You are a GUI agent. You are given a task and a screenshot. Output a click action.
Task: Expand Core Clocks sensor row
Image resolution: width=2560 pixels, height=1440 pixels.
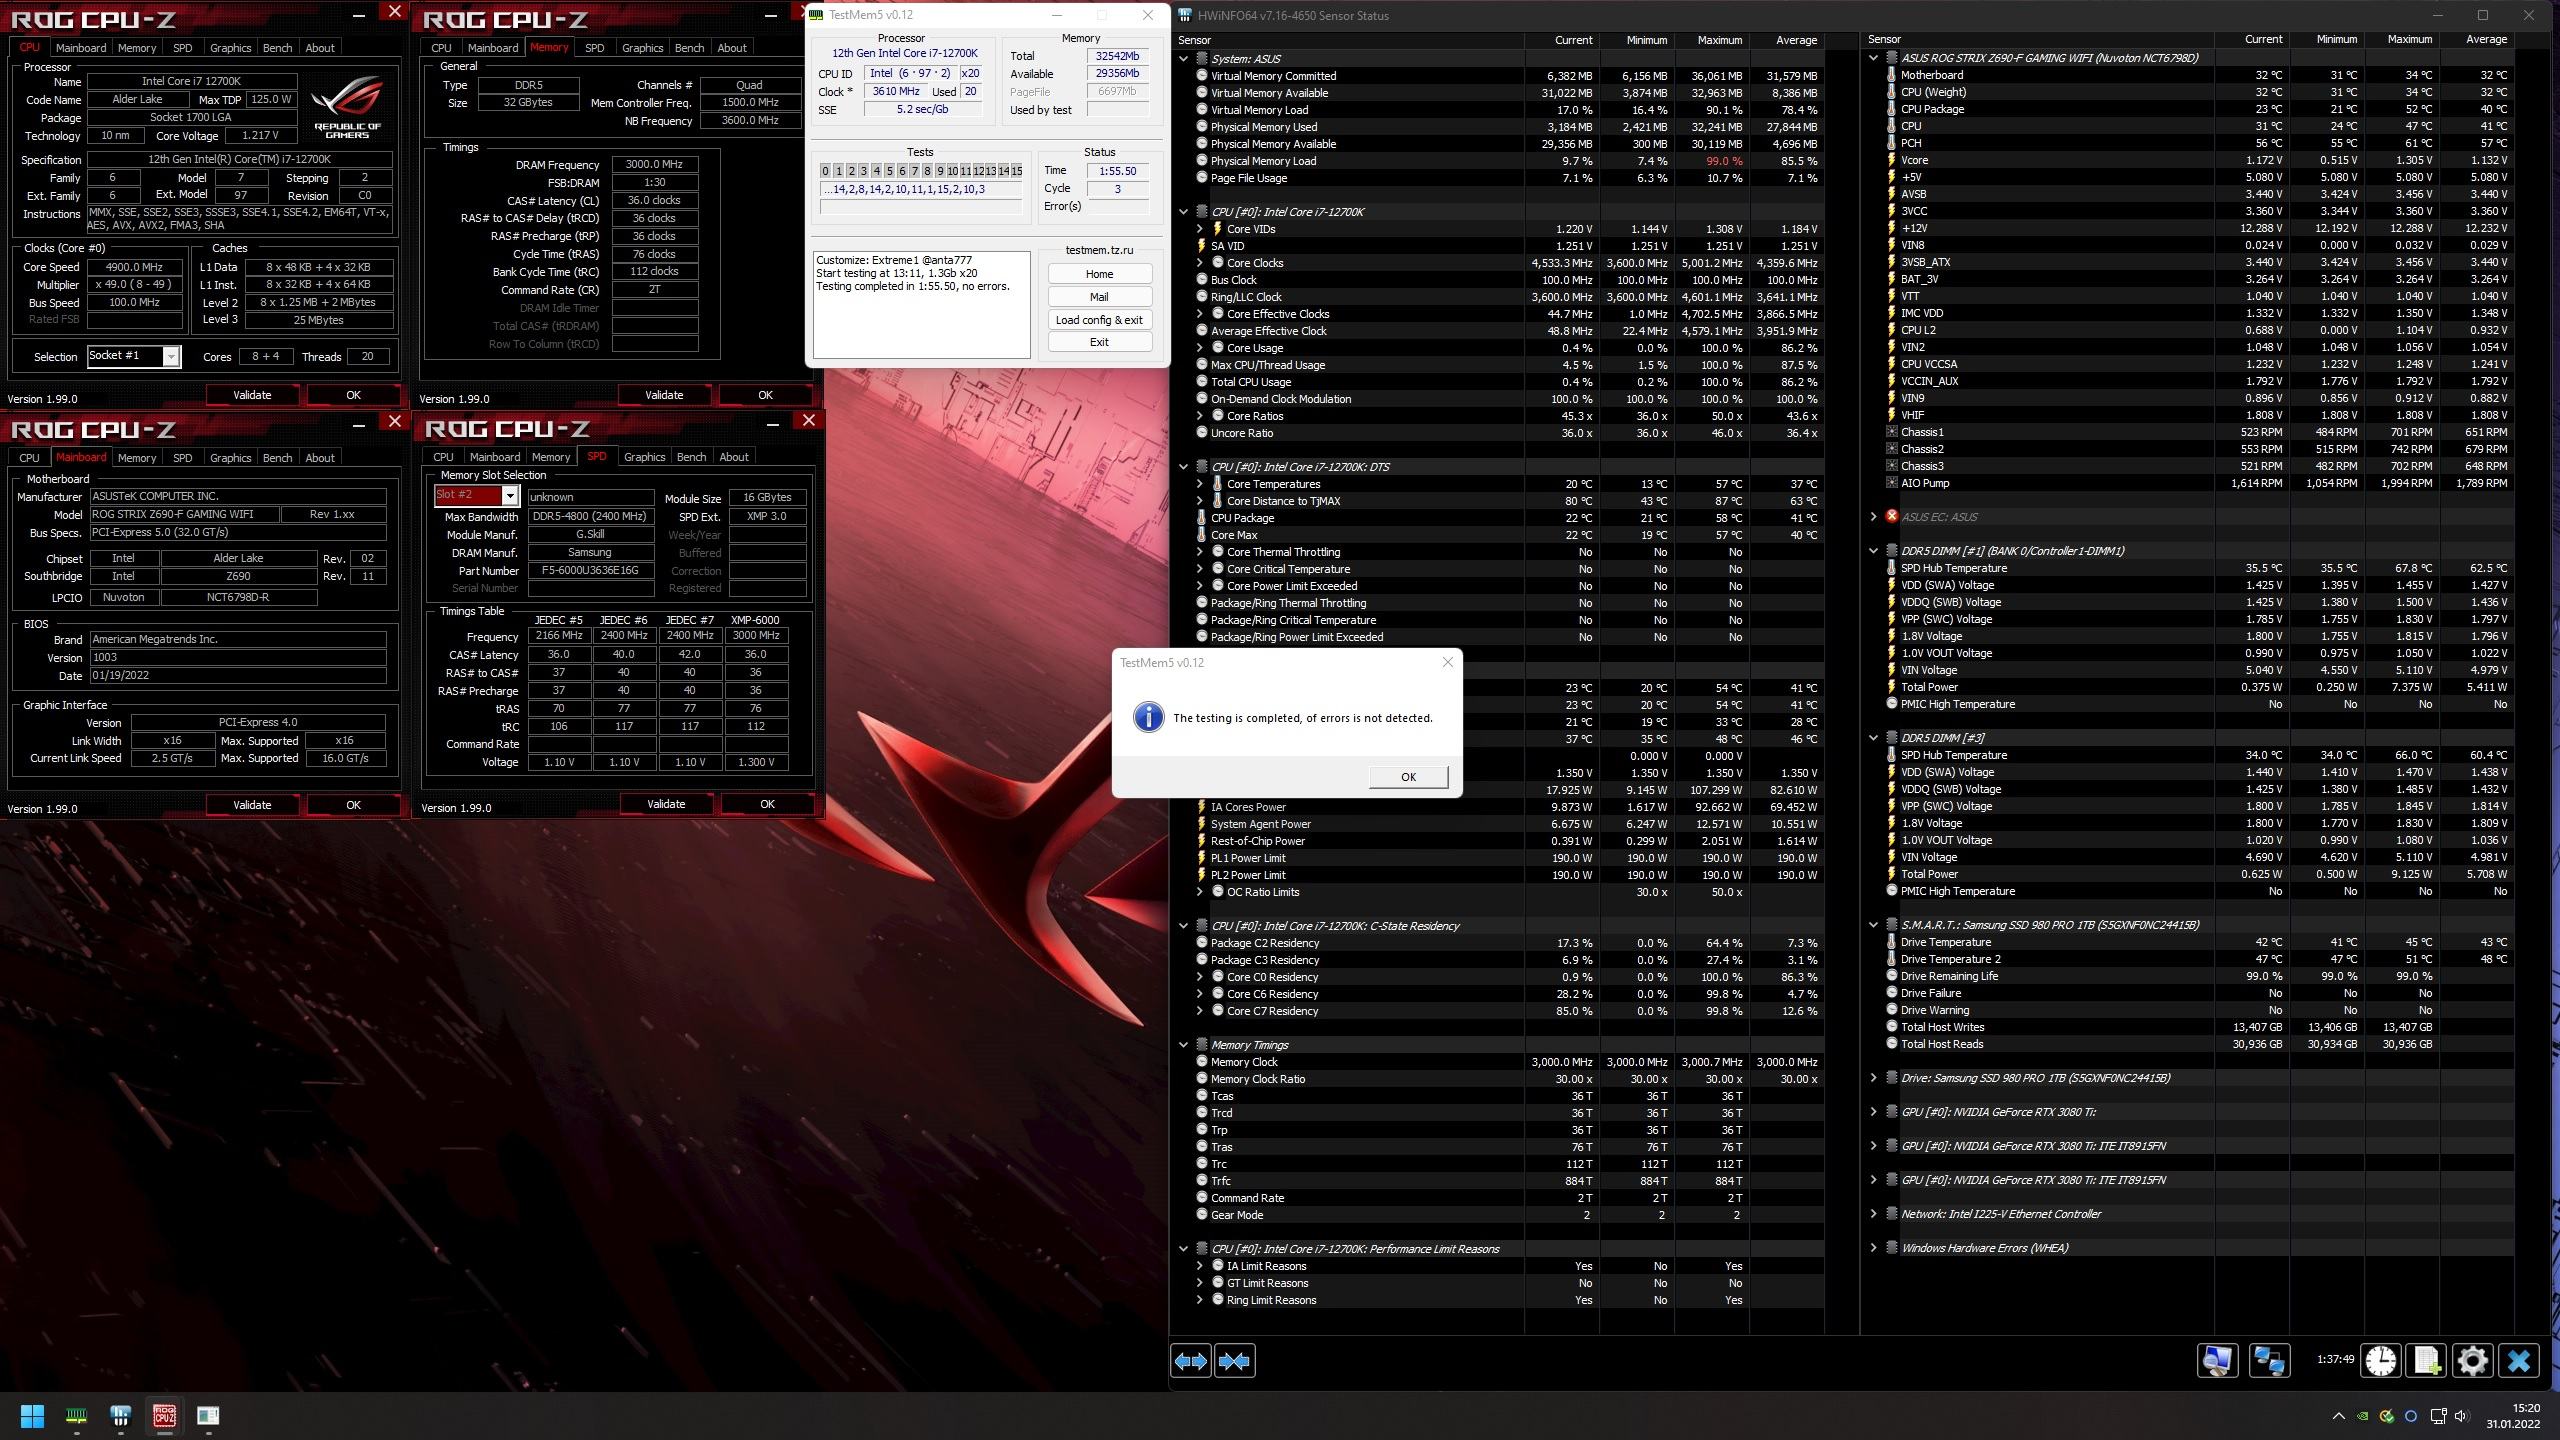tap(1200, 263)
